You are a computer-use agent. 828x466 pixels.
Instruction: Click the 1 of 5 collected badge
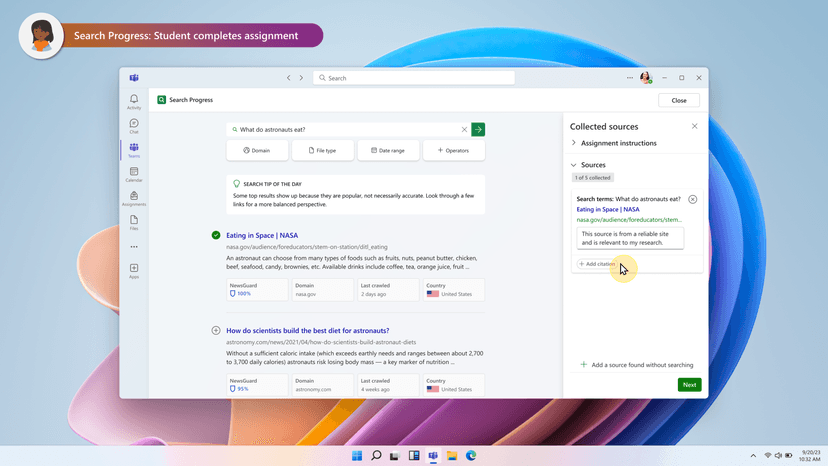coord(592,178)
